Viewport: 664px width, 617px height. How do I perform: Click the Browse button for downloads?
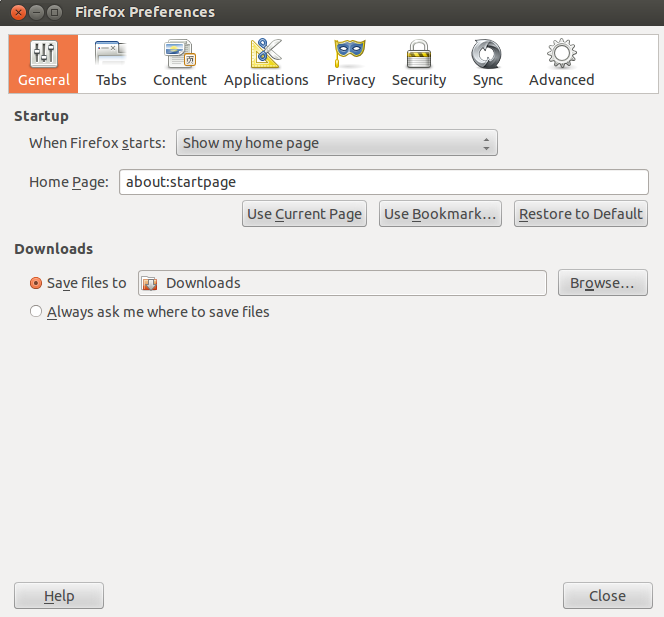[603, 282]
